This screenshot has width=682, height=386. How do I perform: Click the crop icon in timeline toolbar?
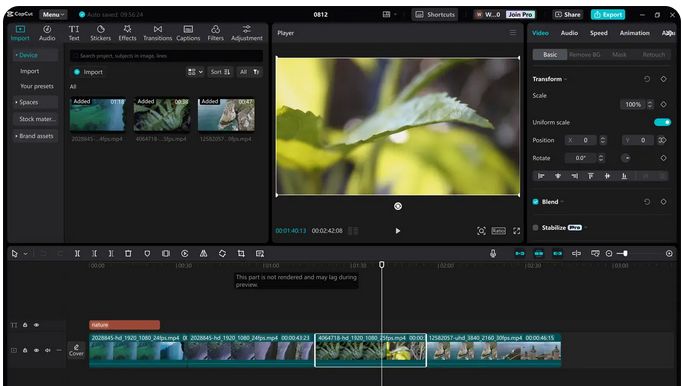coord(241,253)
